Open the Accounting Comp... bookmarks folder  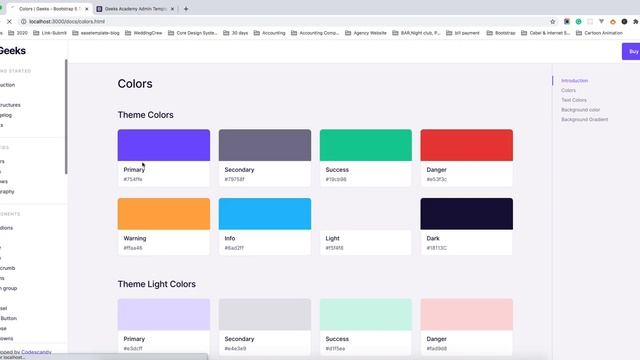pyautogui.click(x=315, y=33)
